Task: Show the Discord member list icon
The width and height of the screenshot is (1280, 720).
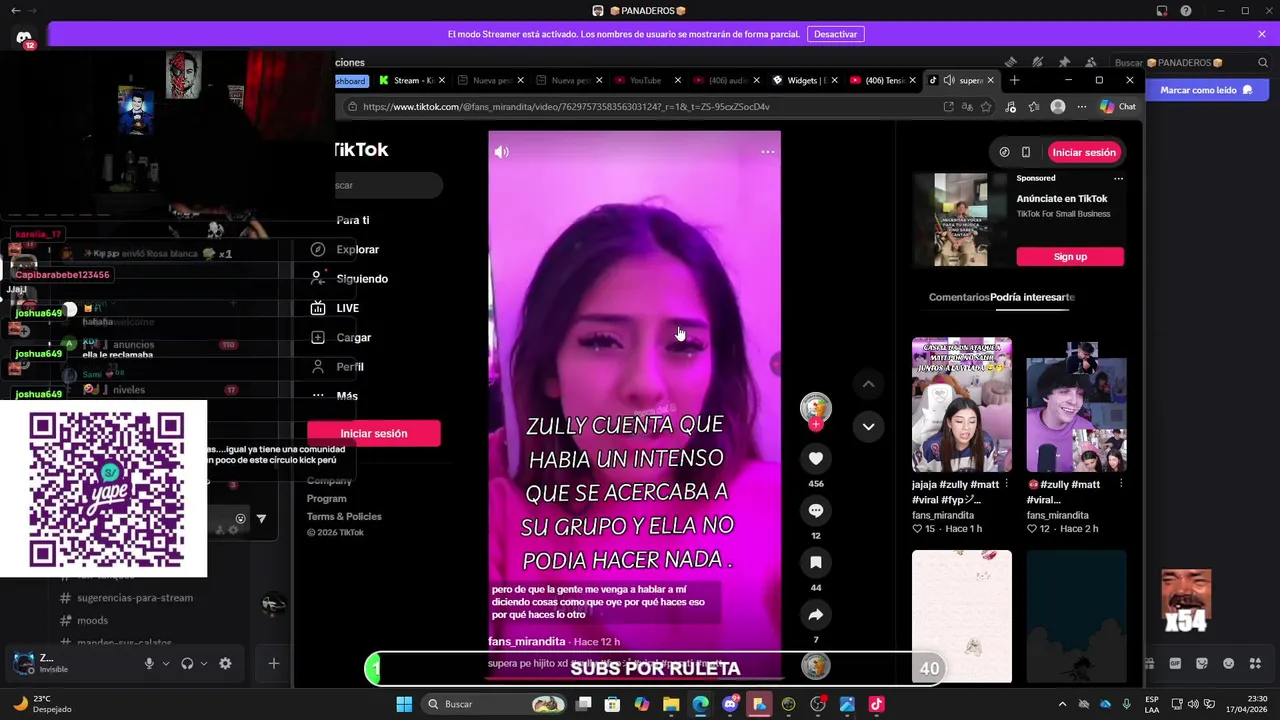Action: coord(1090,62)
